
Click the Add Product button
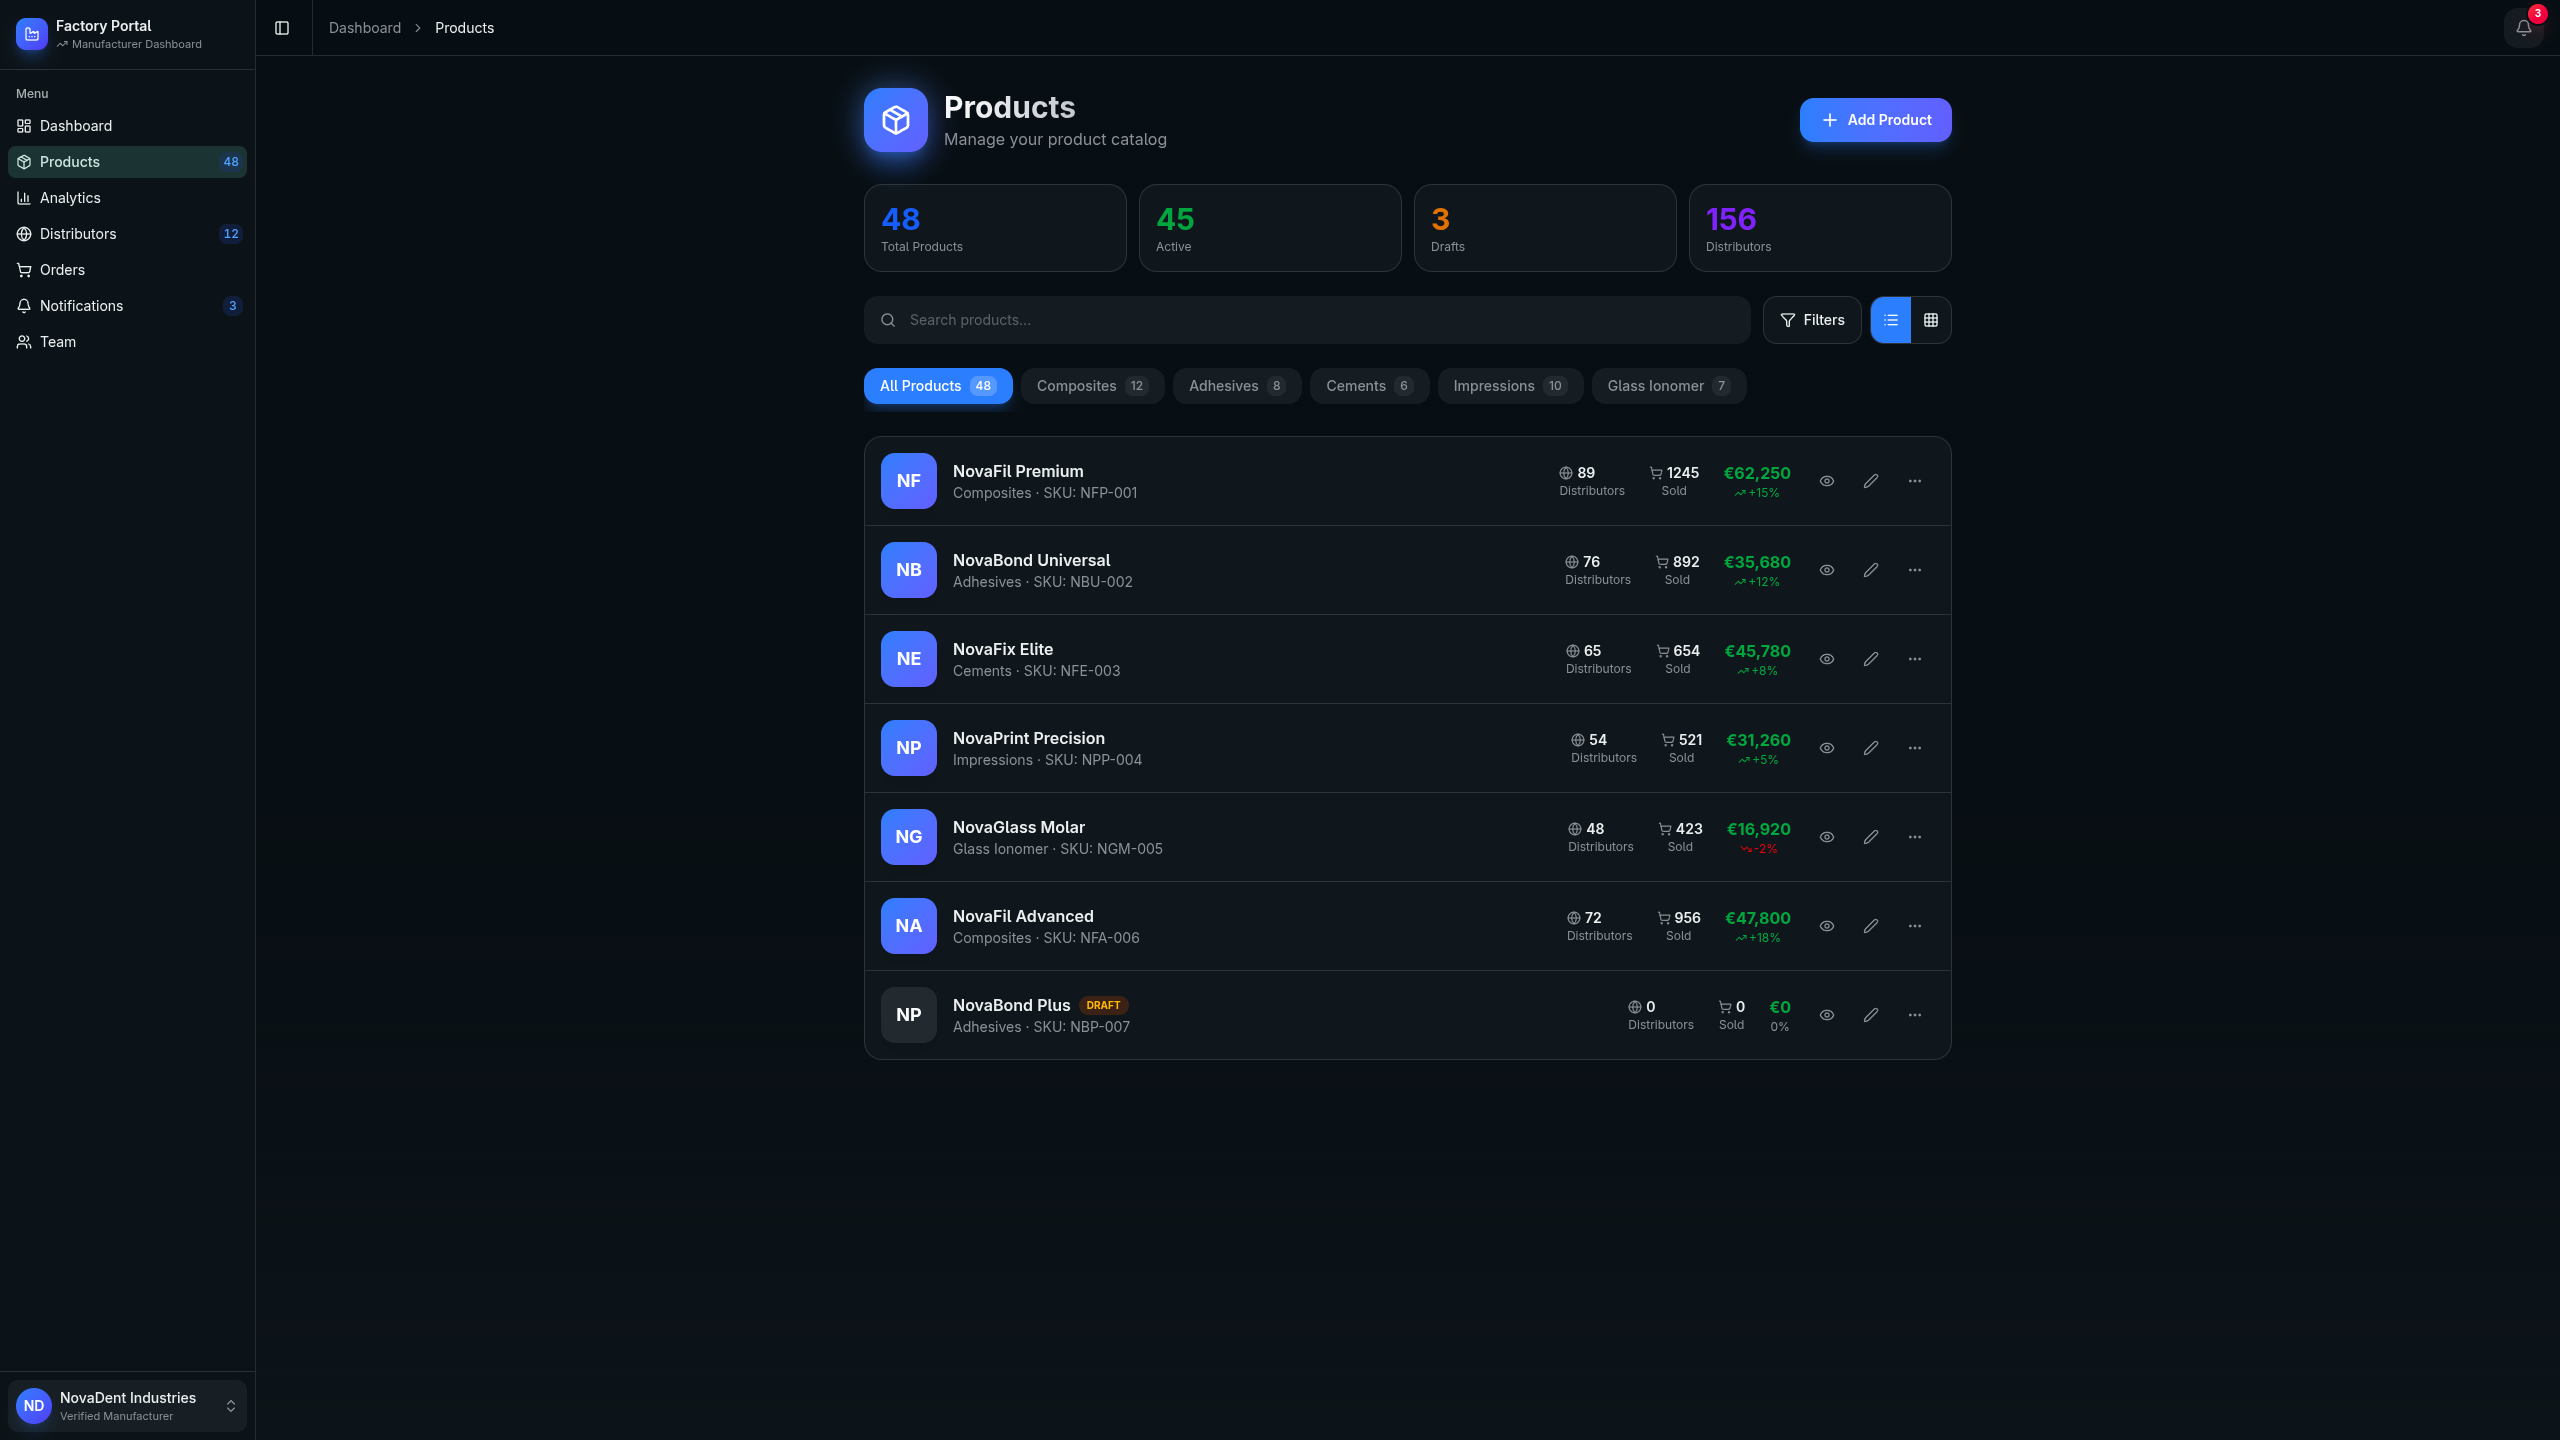1875,120
